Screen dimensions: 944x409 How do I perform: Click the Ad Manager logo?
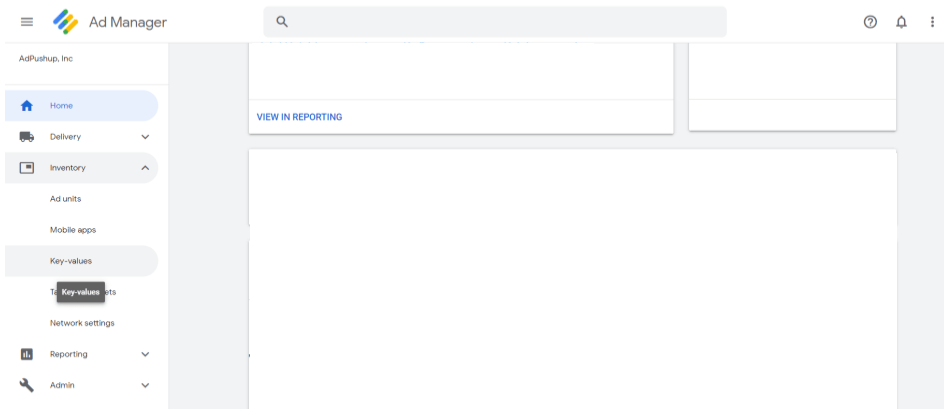coord(66,22)
